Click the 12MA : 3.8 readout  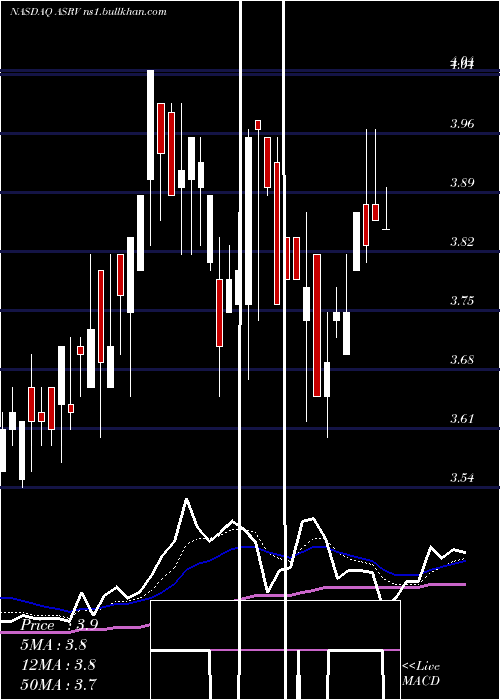click(58, 664)
